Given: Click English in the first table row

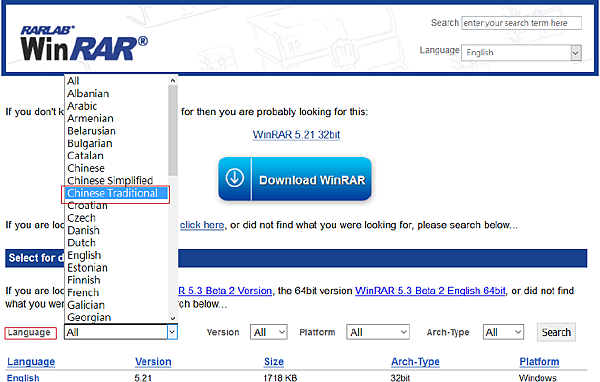Looking at the screenshot, I should tap(23, 378).
